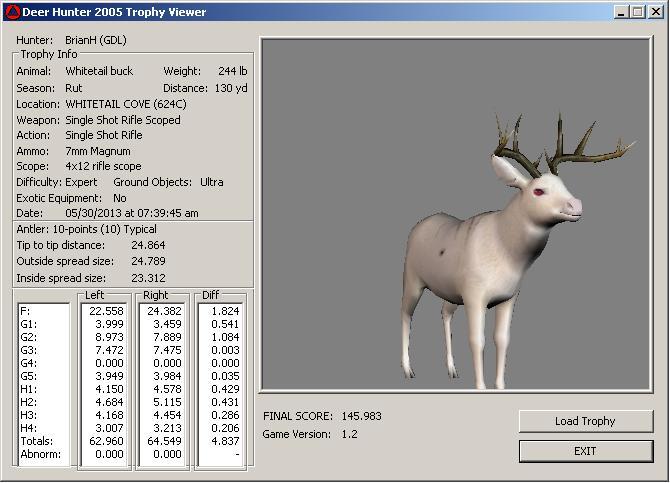Click the season value Rut
This screenshot has width=670, height=483.
coord(73,88)
